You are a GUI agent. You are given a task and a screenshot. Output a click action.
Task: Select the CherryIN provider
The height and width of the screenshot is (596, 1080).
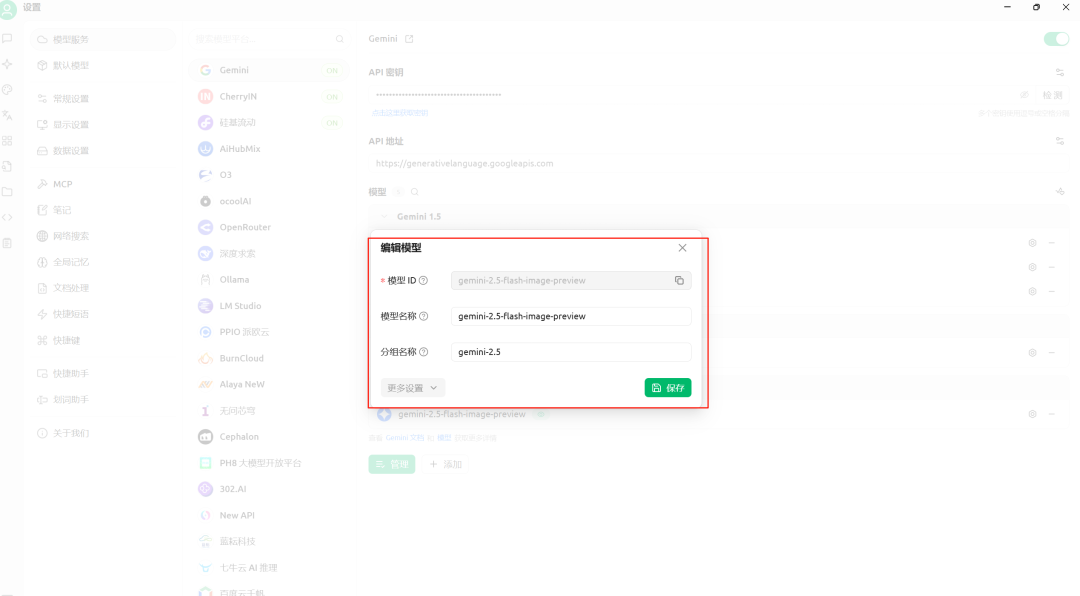(269, 96)
